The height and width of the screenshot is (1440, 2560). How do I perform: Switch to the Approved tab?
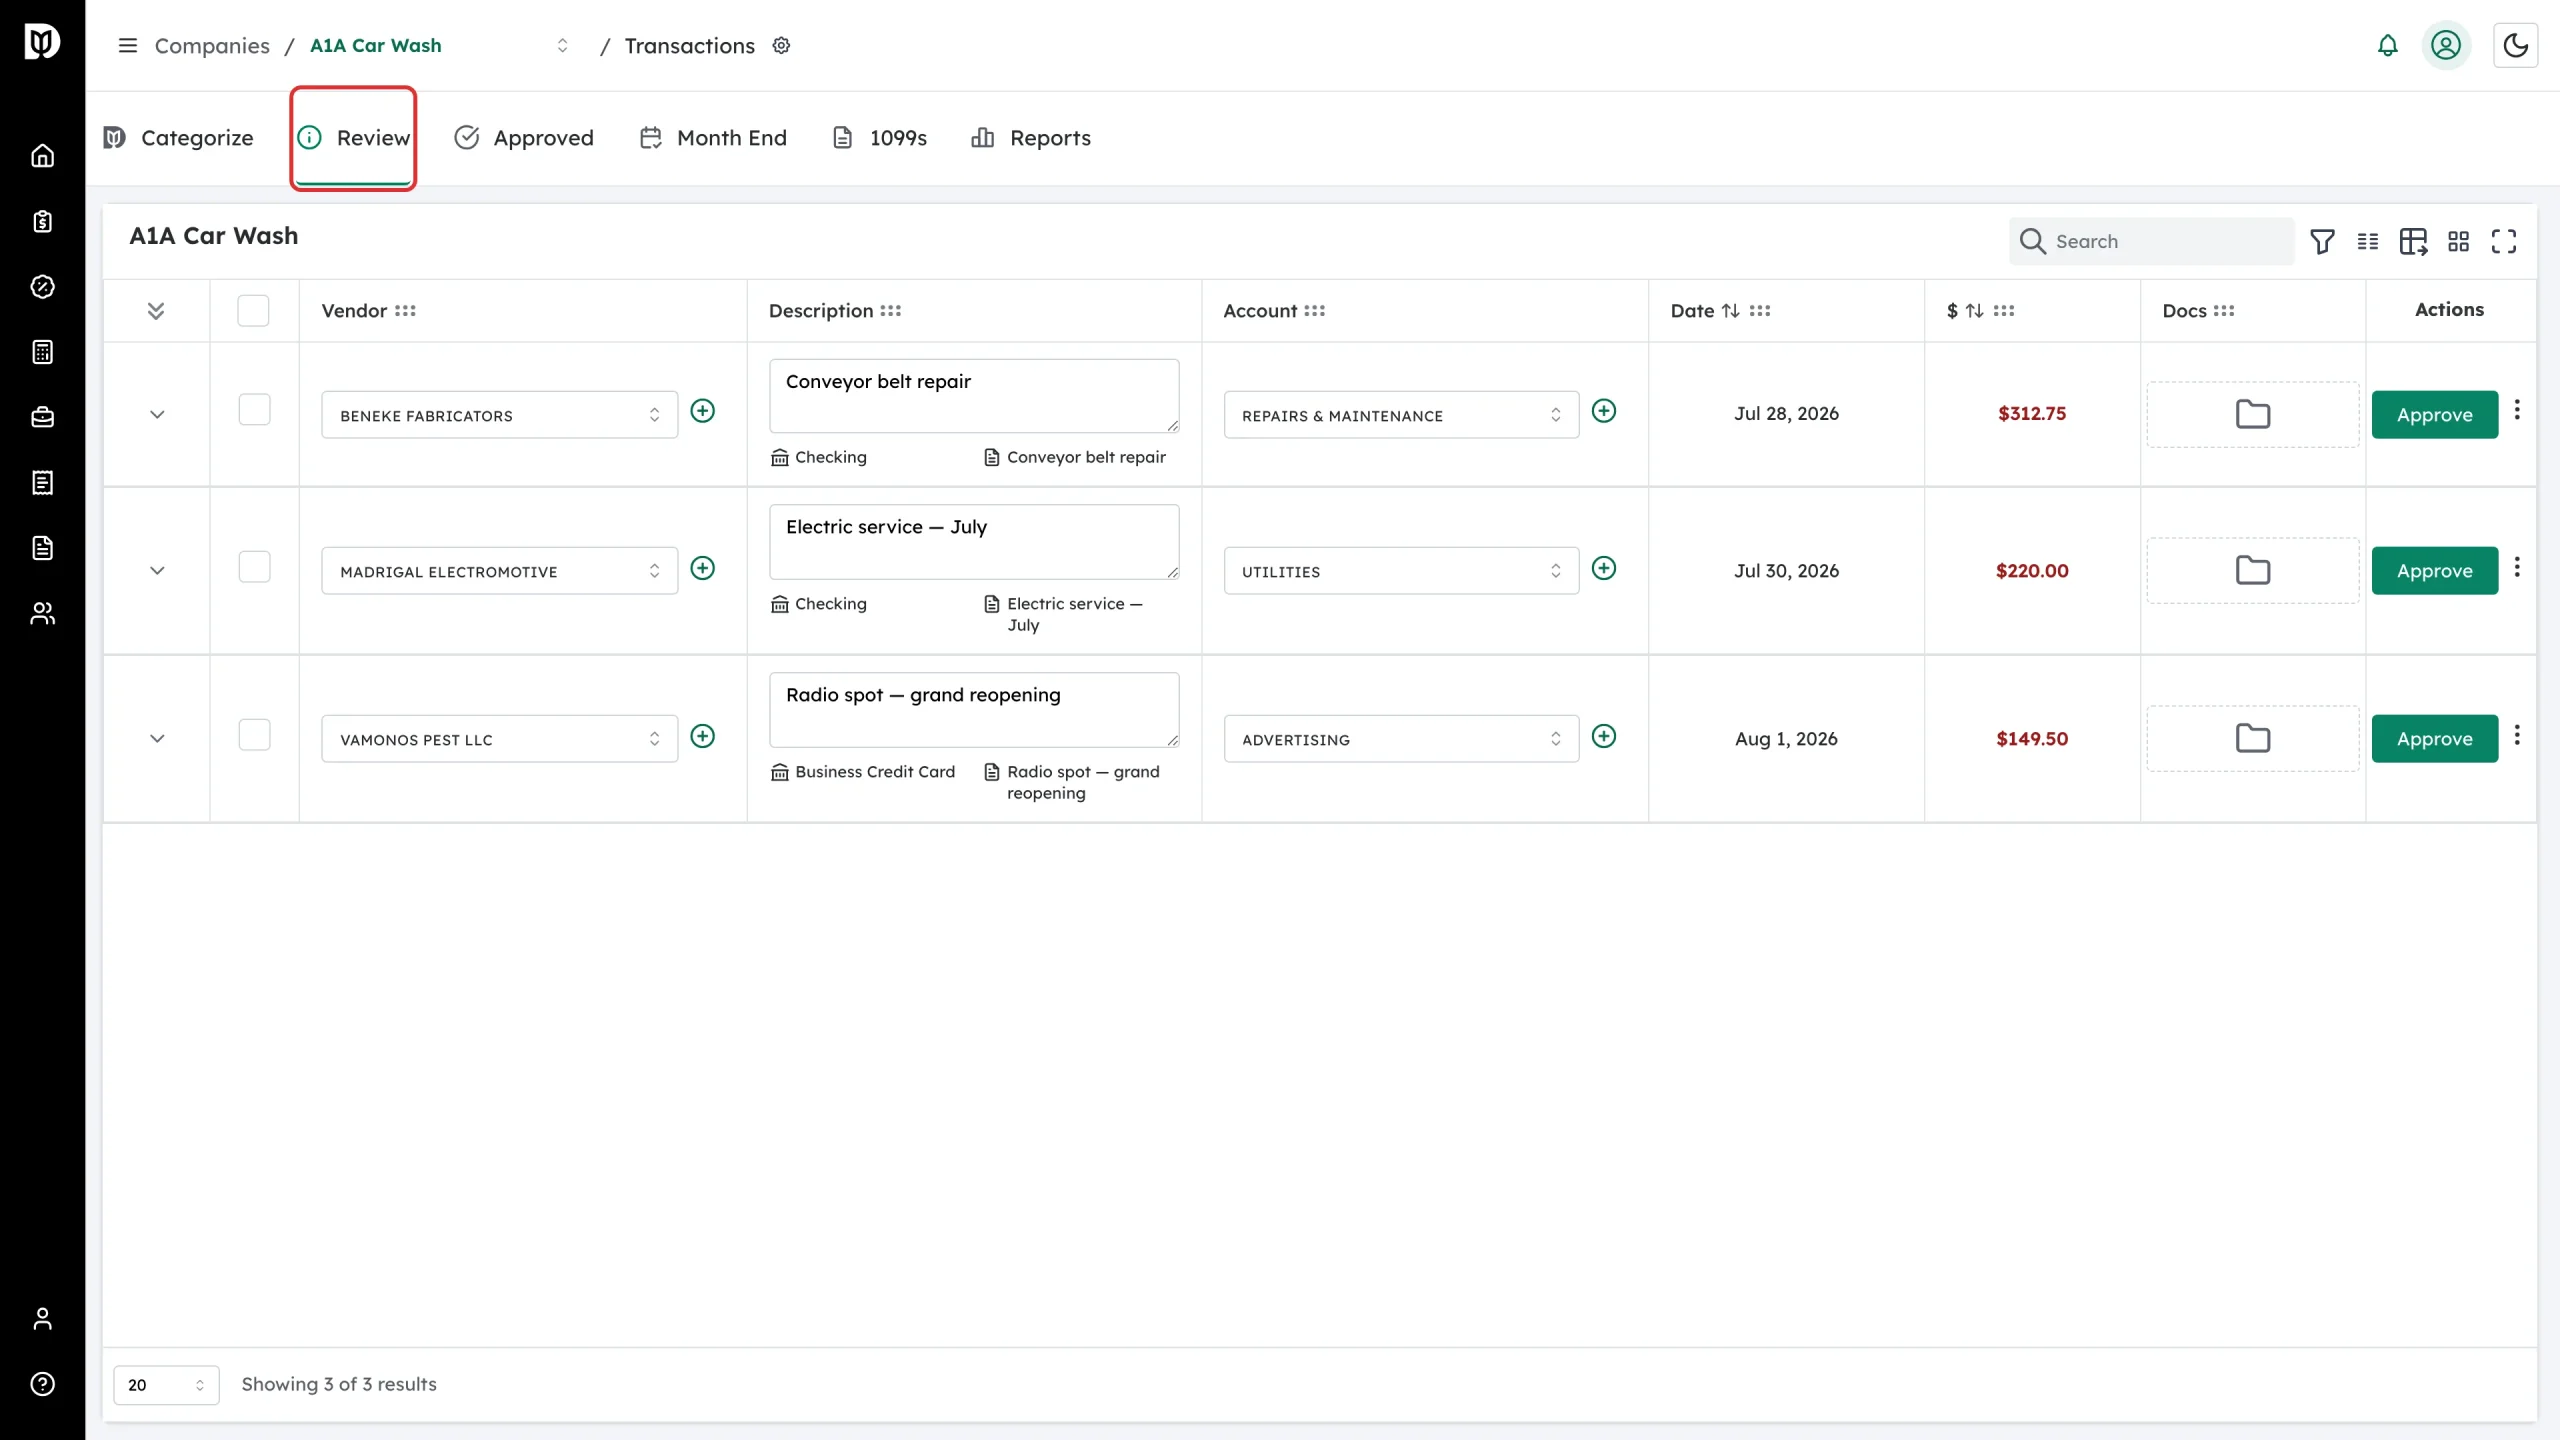point(523,138)
